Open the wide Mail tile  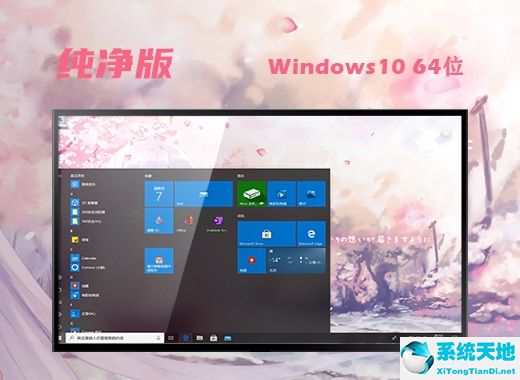click(x=204, y=194)
